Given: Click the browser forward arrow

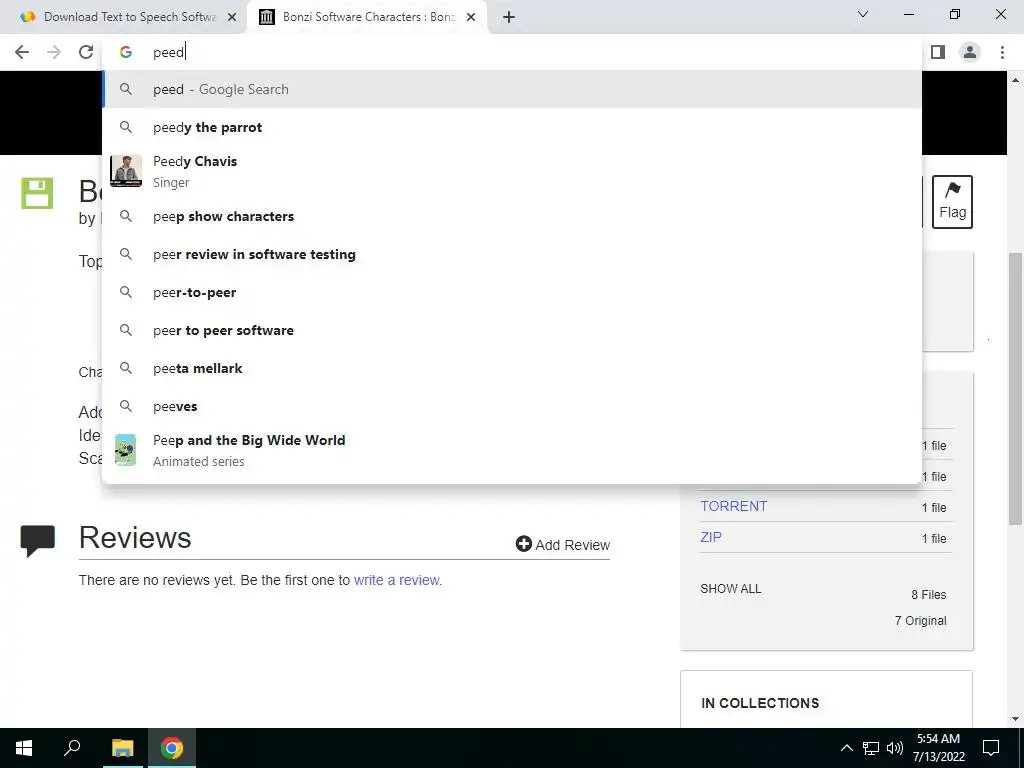Looking at the screenshot, I should pos(54,52).
